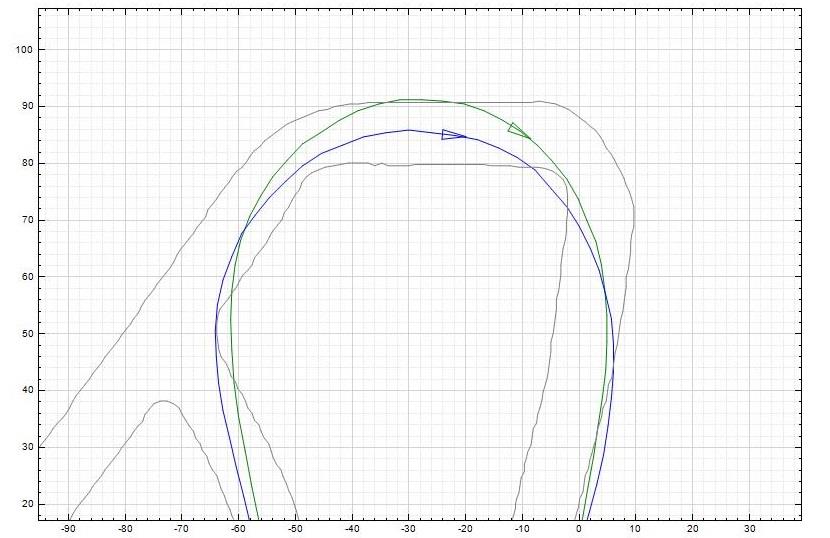830x538 pixels.
Task: Click x-axis label 0
Action: (x=579, y=529)
